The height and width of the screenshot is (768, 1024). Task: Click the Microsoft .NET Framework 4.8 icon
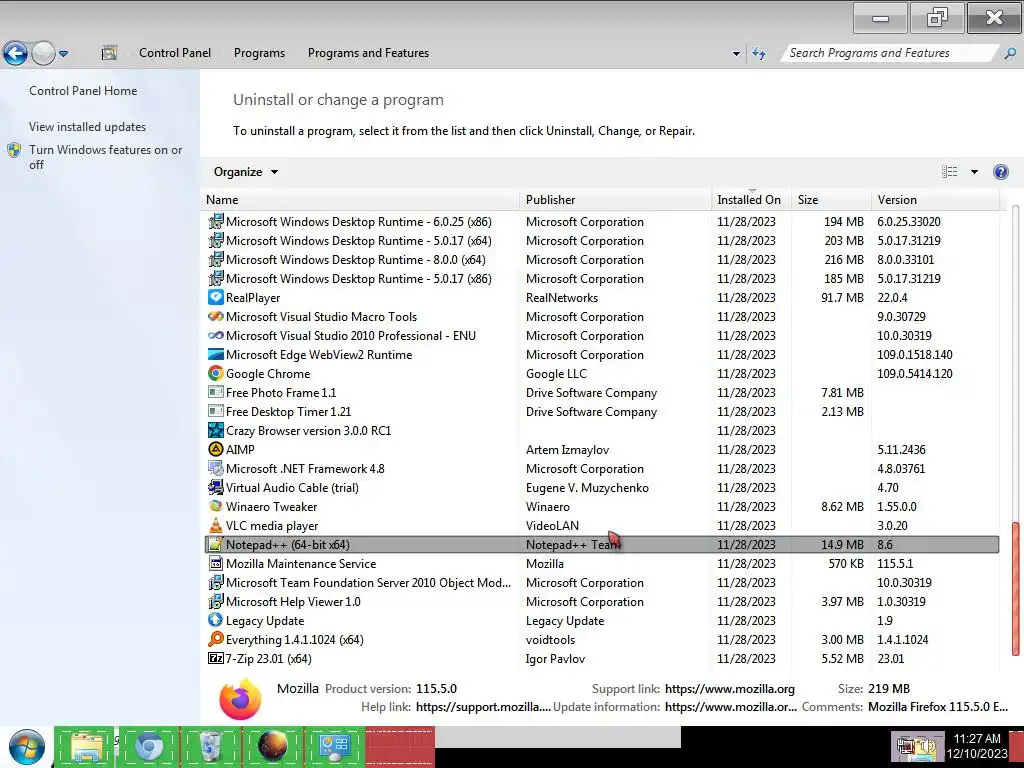click(216, 468)
